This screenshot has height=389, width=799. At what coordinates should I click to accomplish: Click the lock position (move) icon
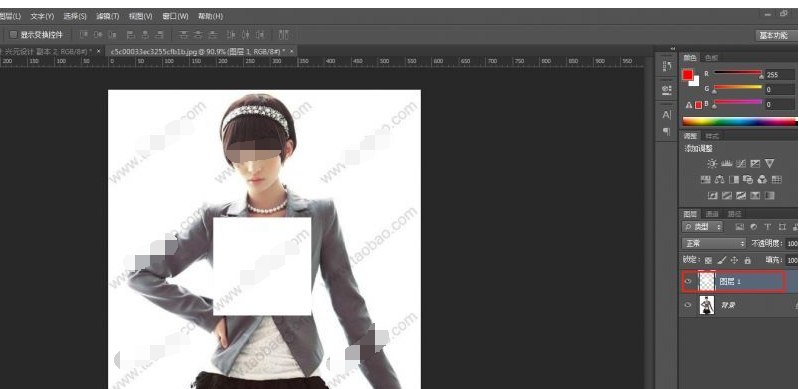click(734, 260)
